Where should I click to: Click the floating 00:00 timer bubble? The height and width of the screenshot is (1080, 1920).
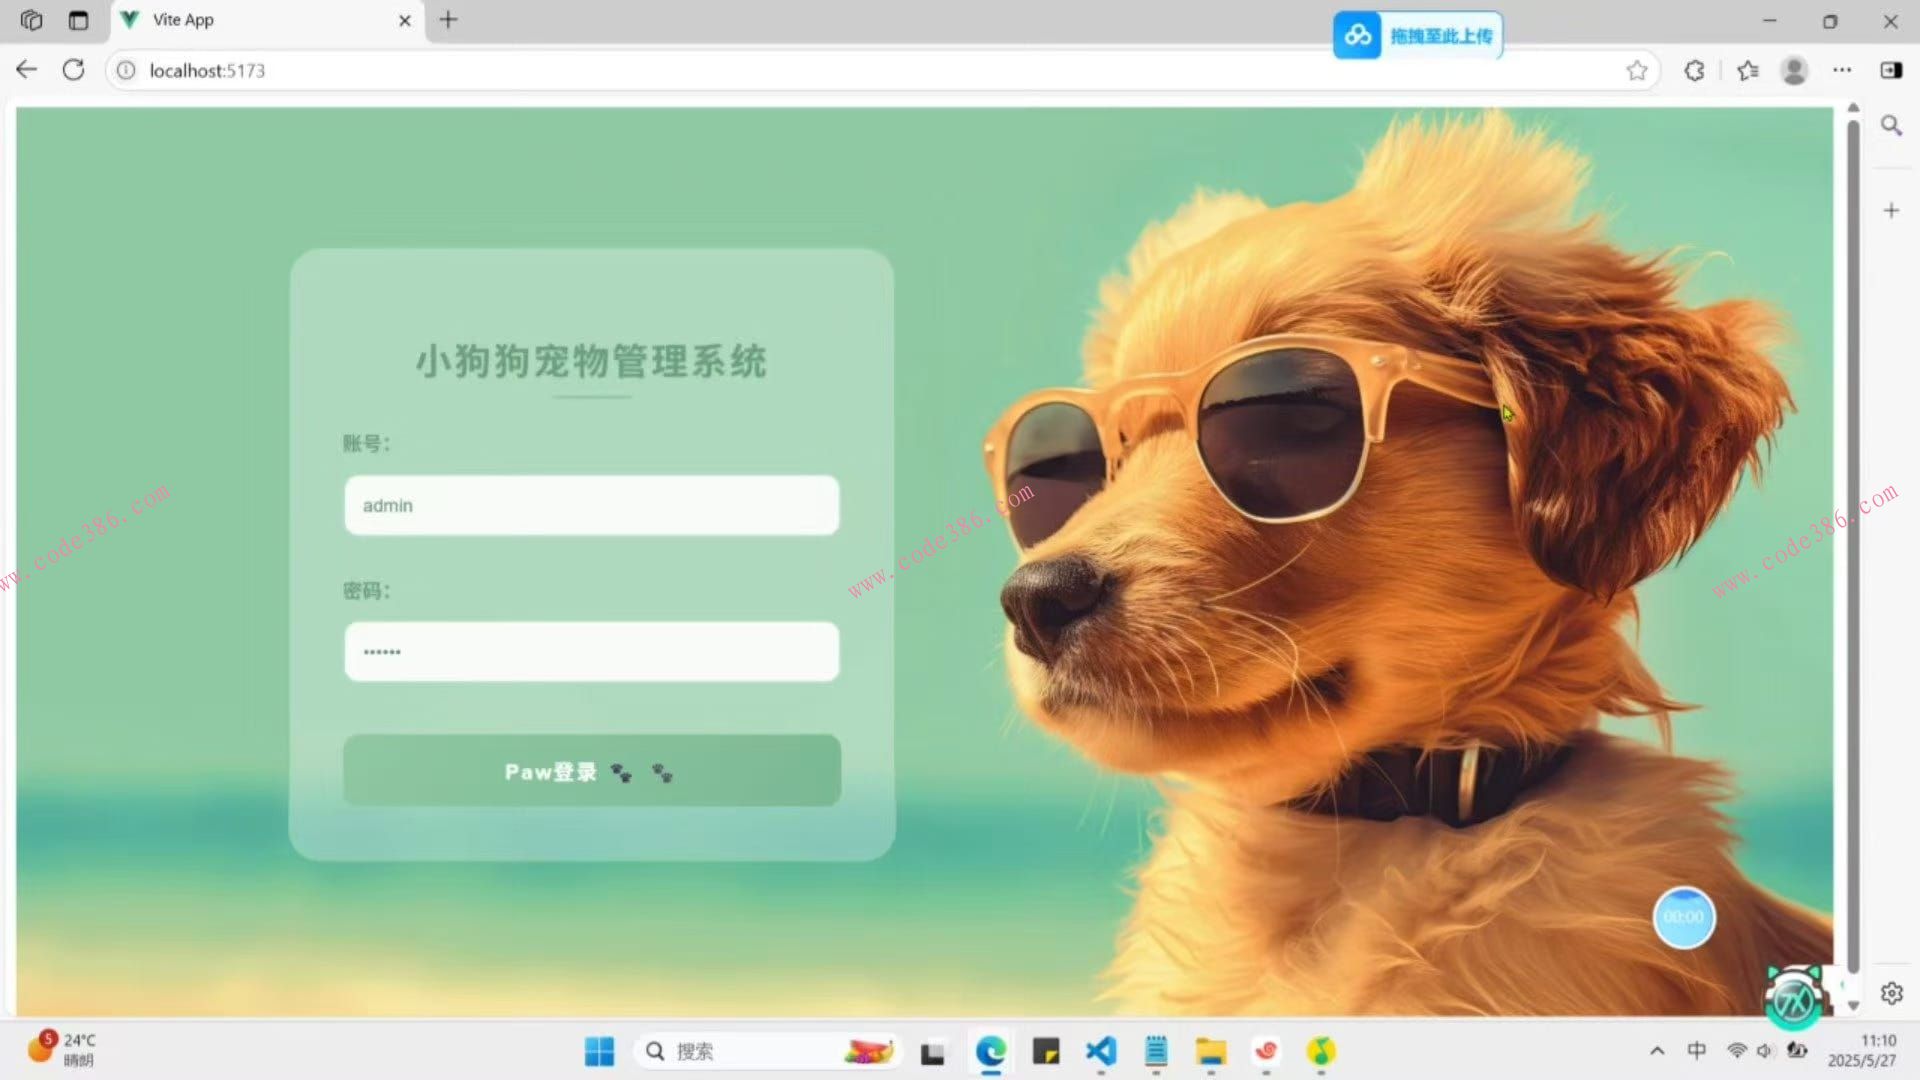click(x=1684, y=917)
